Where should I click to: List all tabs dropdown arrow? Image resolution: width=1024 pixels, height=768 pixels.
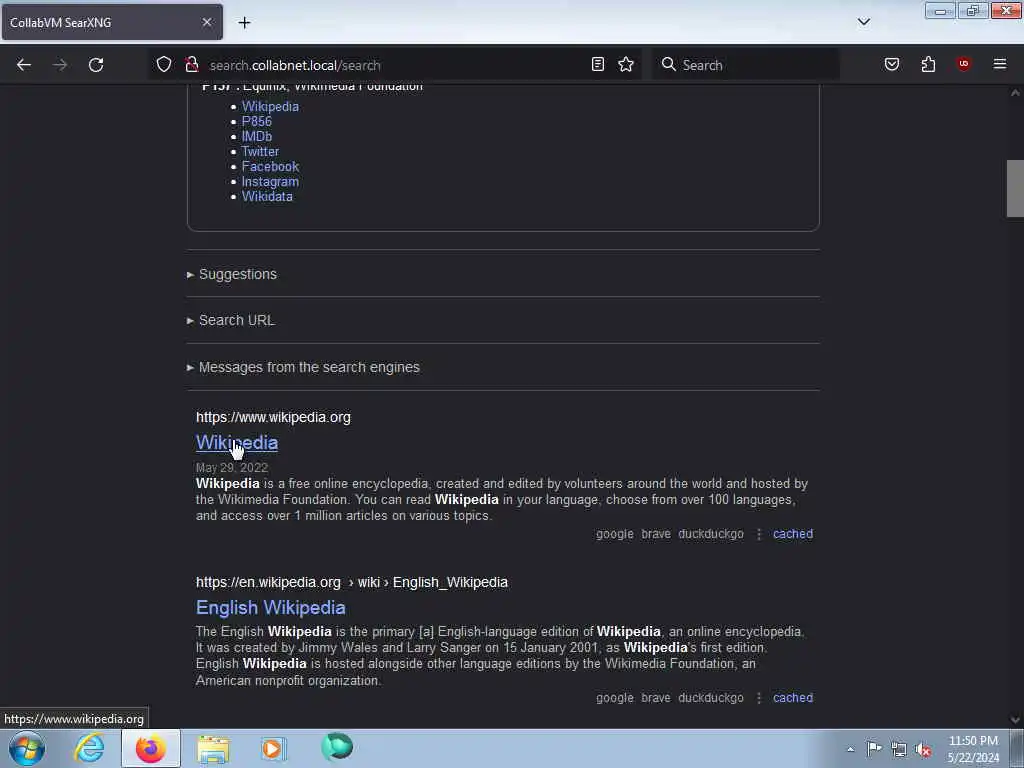click(864, 22)
